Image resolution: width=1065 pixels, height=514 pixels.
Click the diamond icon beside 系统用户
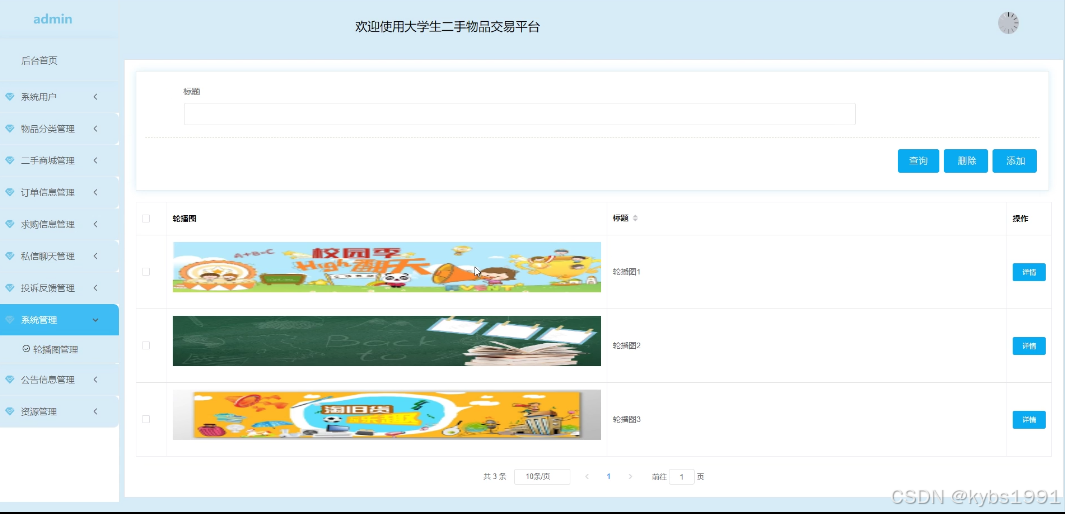(x=10, y=97)
